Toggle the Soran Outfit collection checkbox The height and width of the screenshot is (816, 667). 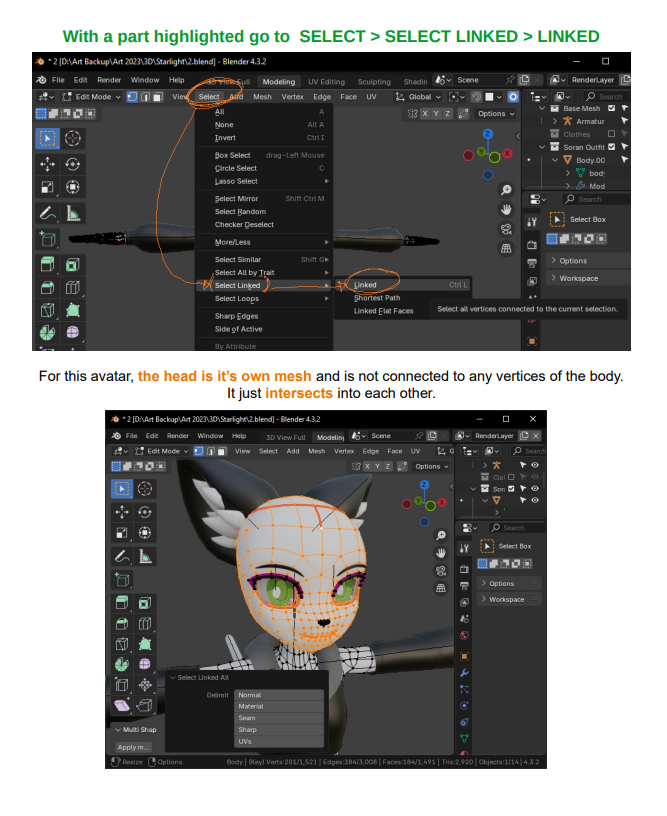(x=611, y=147)
